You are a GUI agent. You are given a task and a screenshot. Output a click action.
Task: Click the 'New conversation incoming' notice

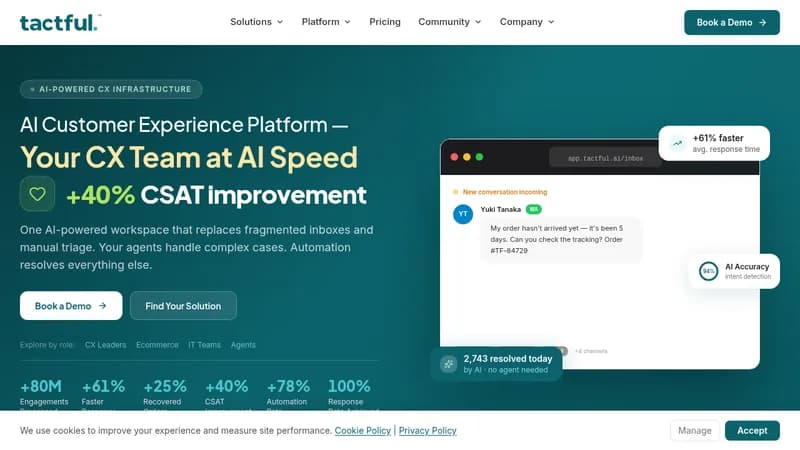(x=505, y=192)
